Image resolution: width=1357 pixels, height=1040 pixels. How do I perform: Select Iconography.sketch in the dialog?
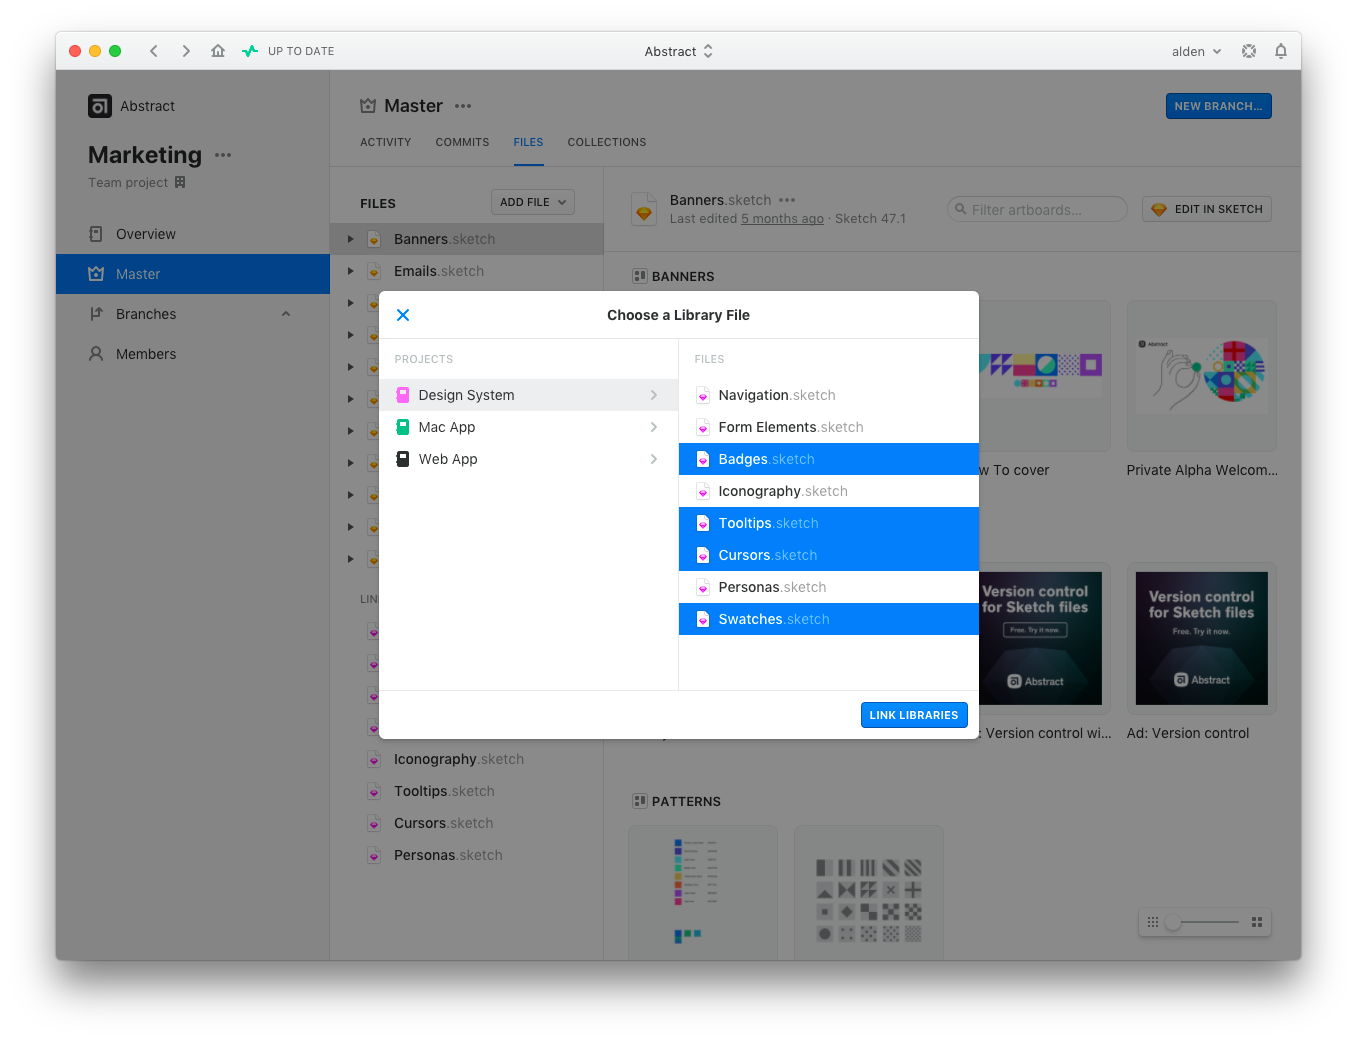pyautogui.click(x=828, y=491)
